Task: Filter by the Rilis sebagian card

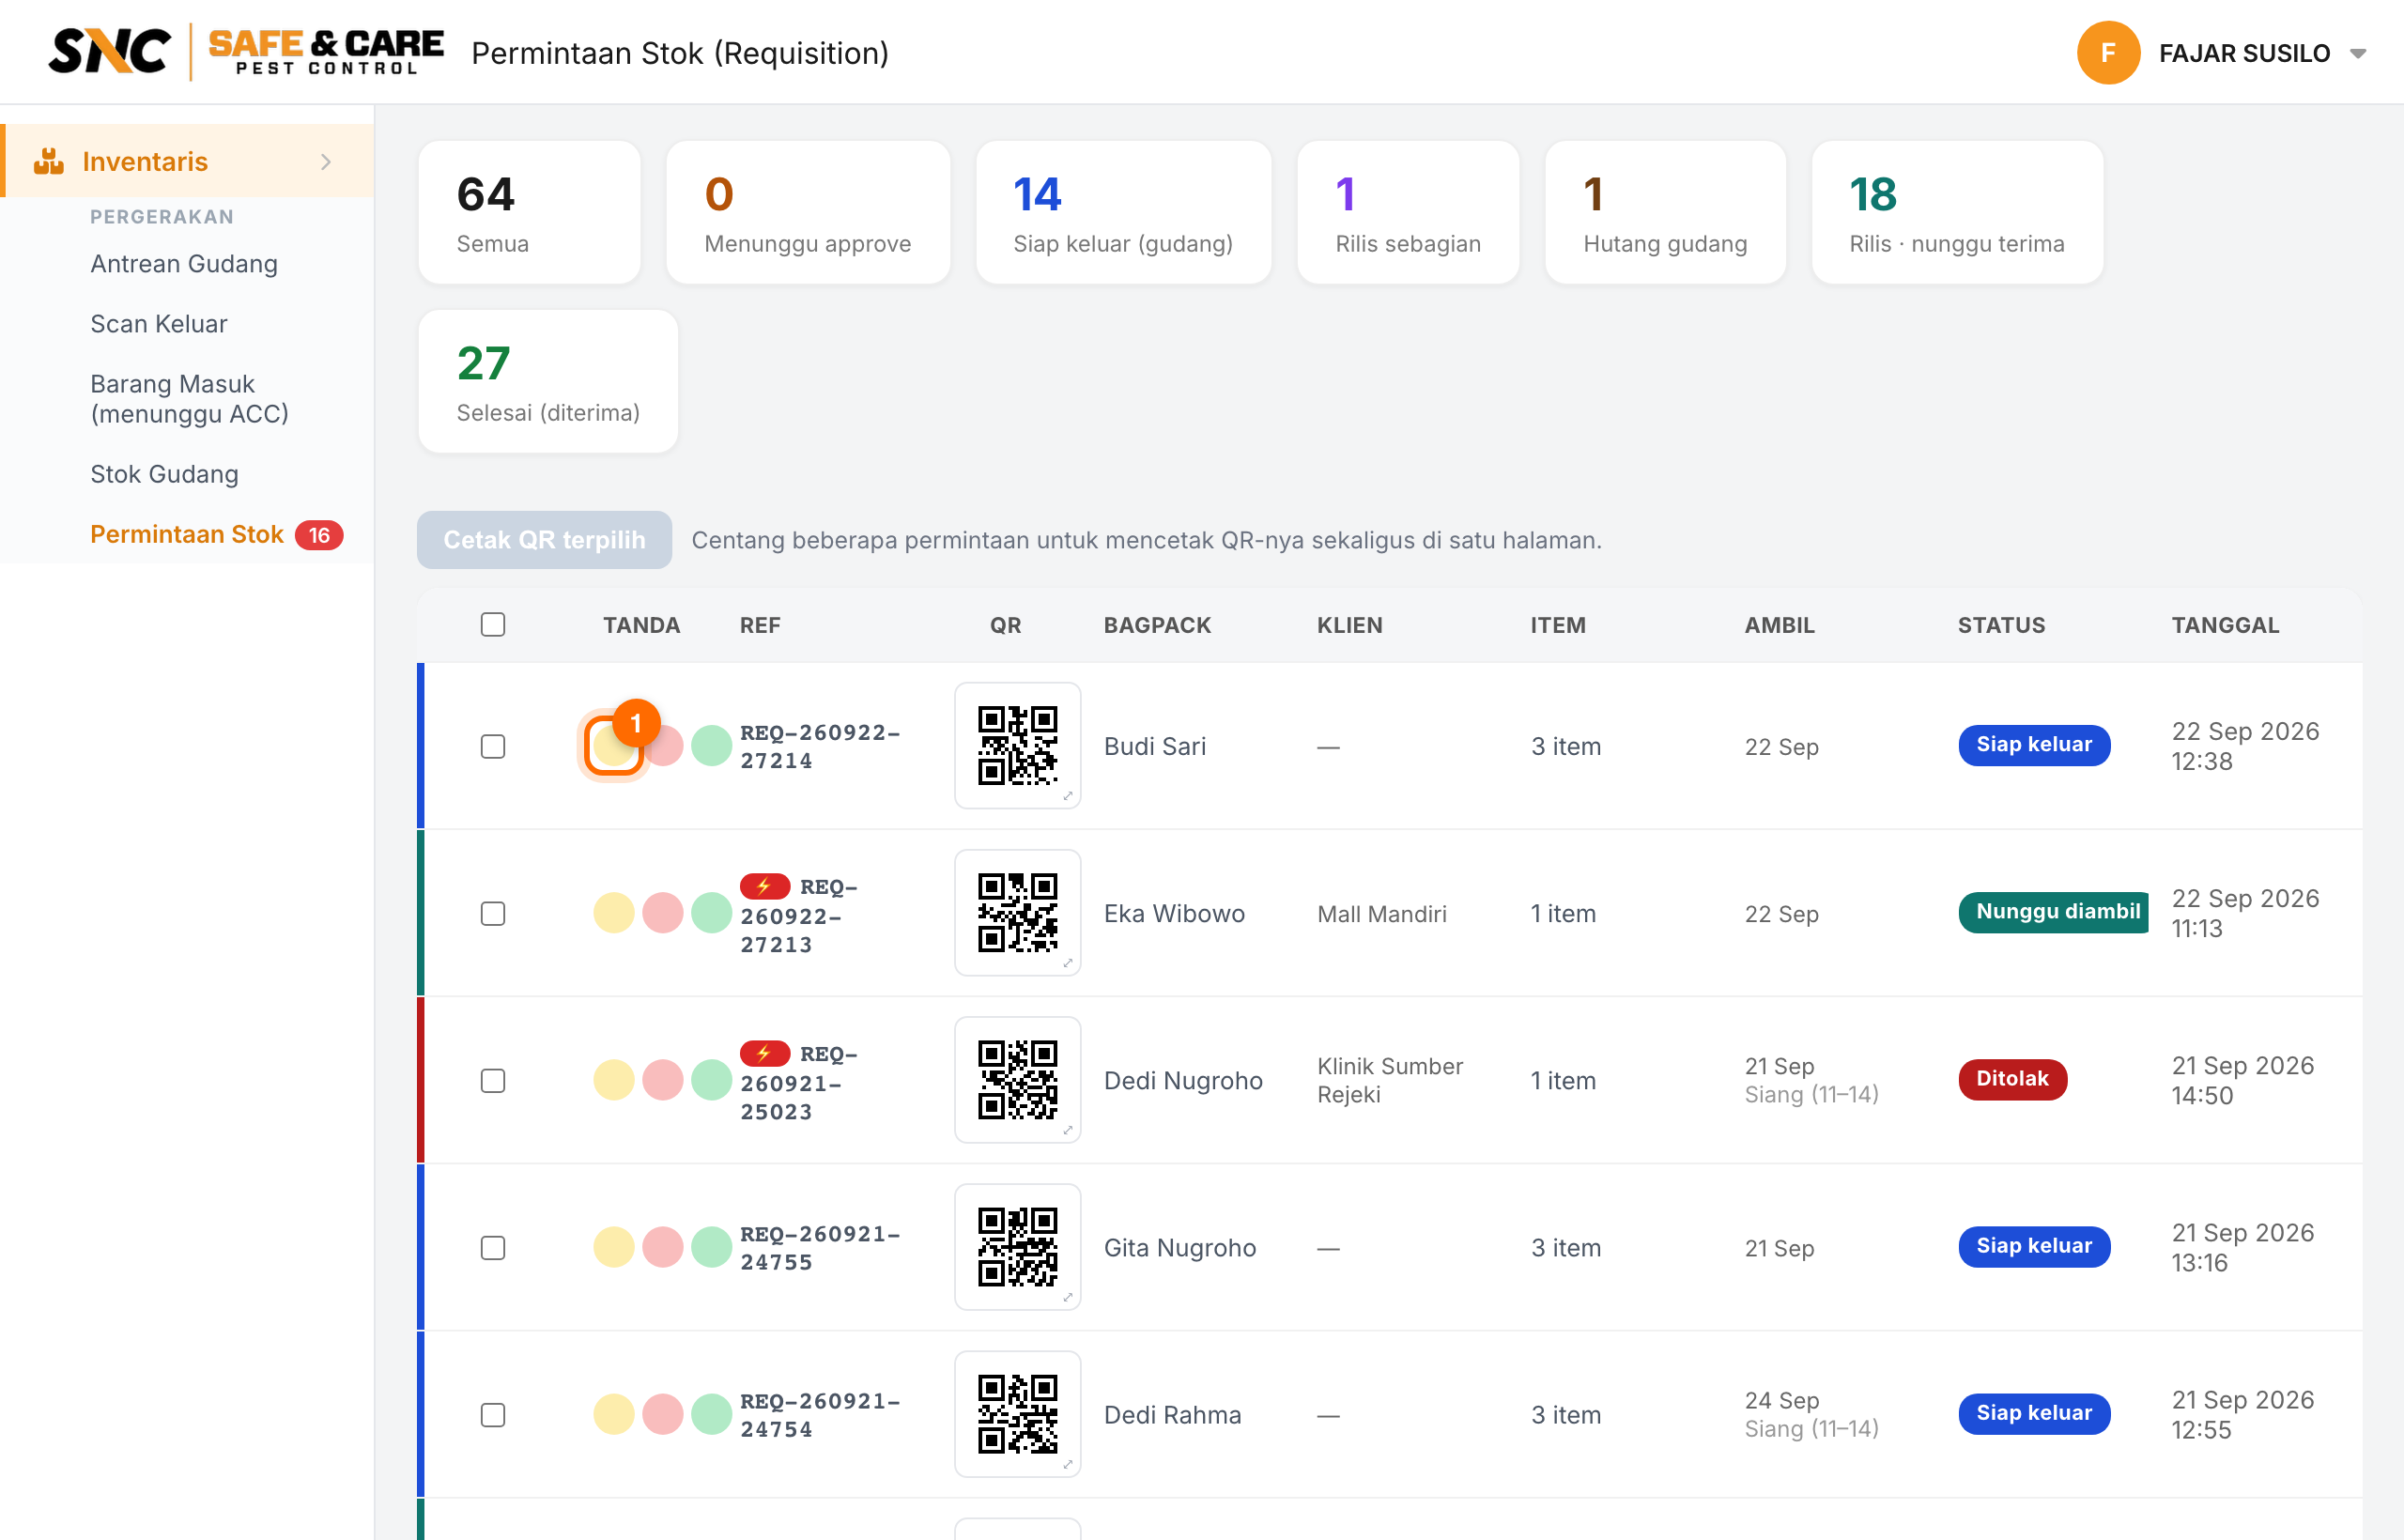Action: [x=1408, y=212]
